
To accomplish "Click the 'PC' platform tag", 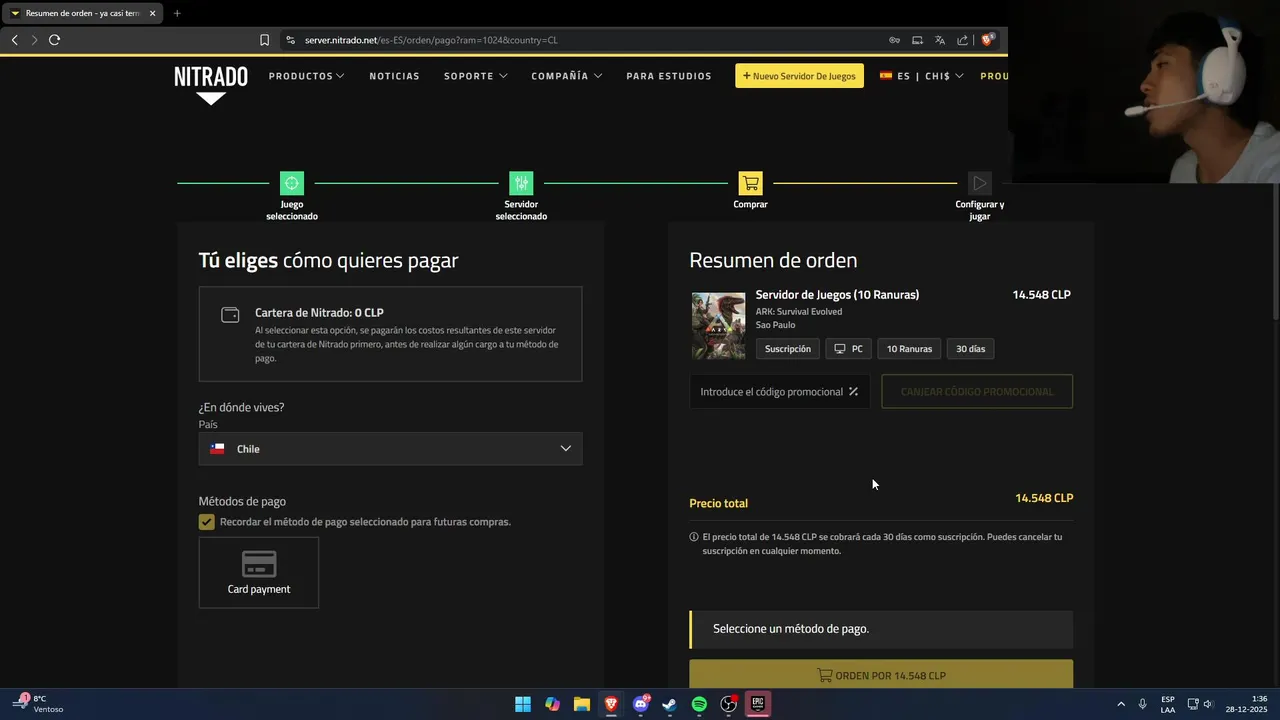I will click(x=848, y=349).
